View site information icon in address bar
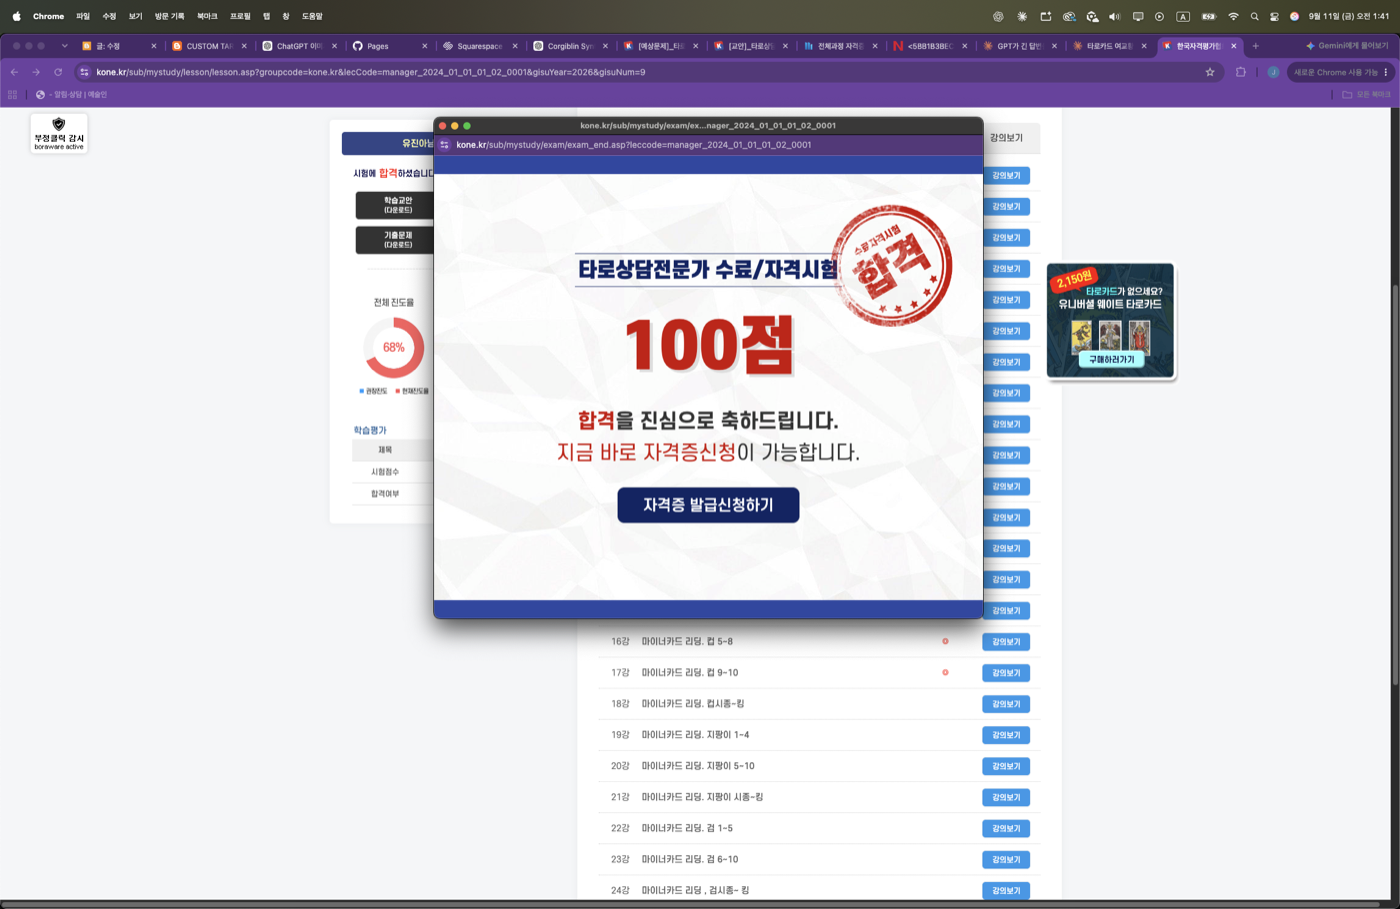This screenshot has width=1400, height=909. coord(85,72)
